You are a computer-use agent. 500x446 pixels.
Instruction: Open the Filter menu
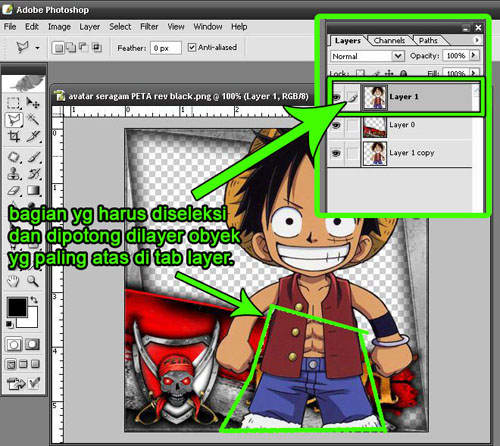(149, 27)
